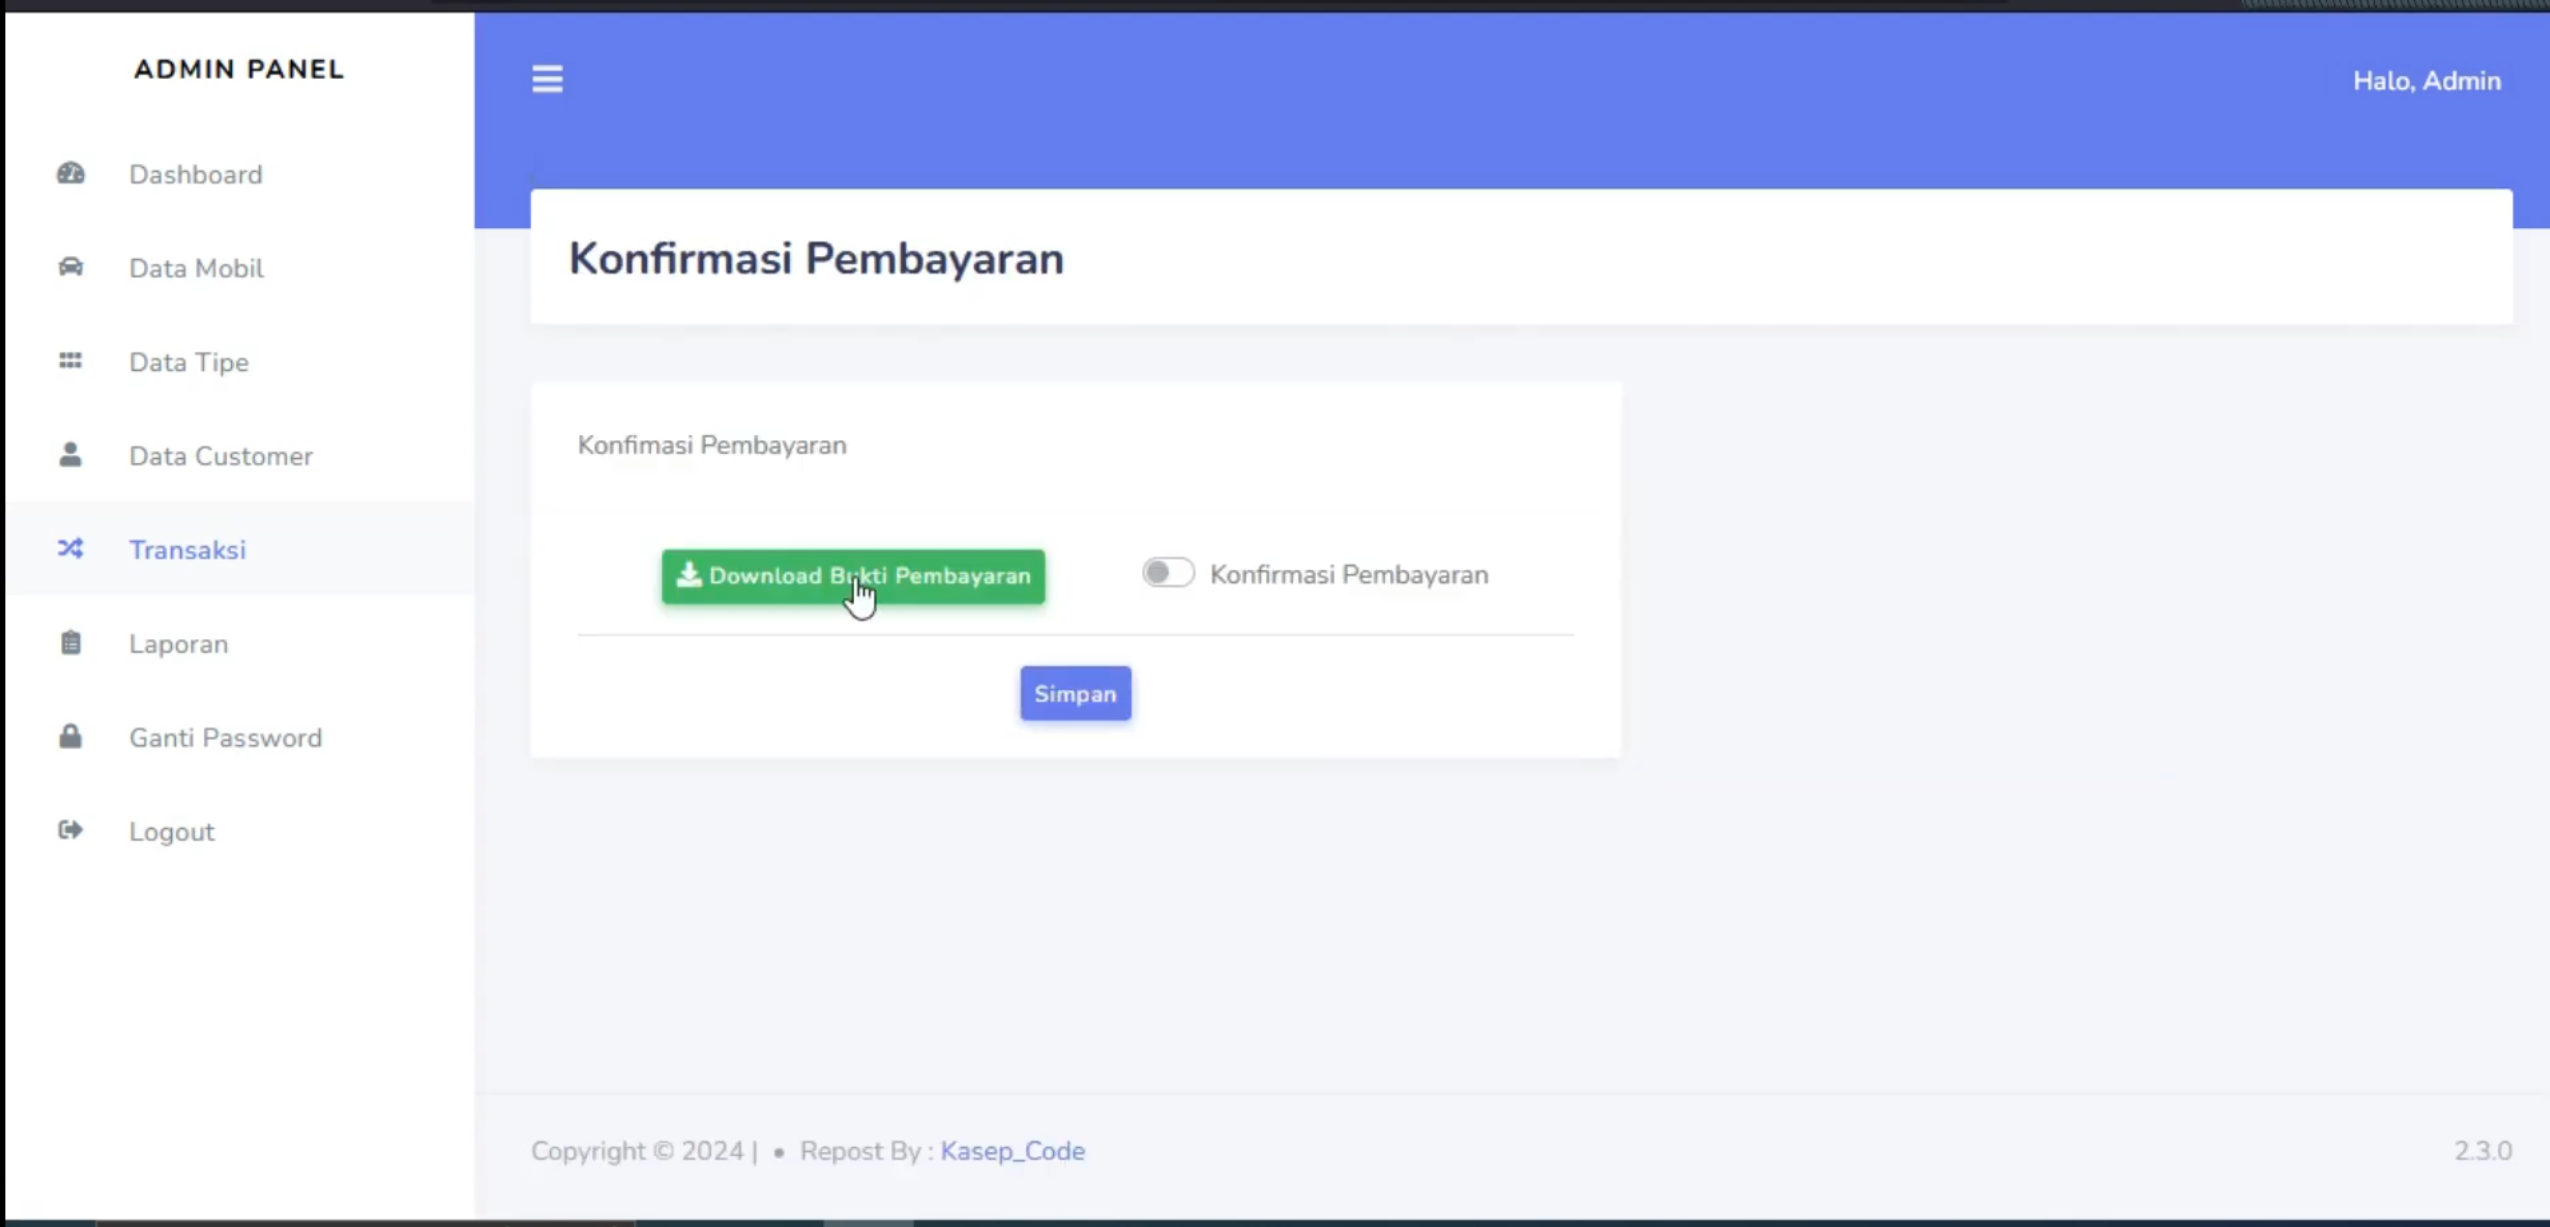Screen dimensions: 2550x1227
Task: Click the Konfirmasi Pembayaran page heading
Action: (816, 259)
